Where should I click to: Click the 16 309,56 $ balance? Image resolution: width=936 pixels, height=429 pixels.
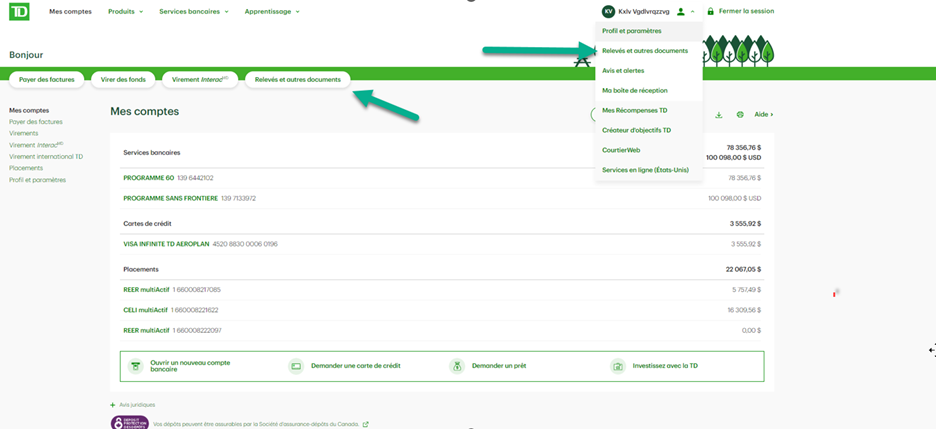tap(745, 310)
